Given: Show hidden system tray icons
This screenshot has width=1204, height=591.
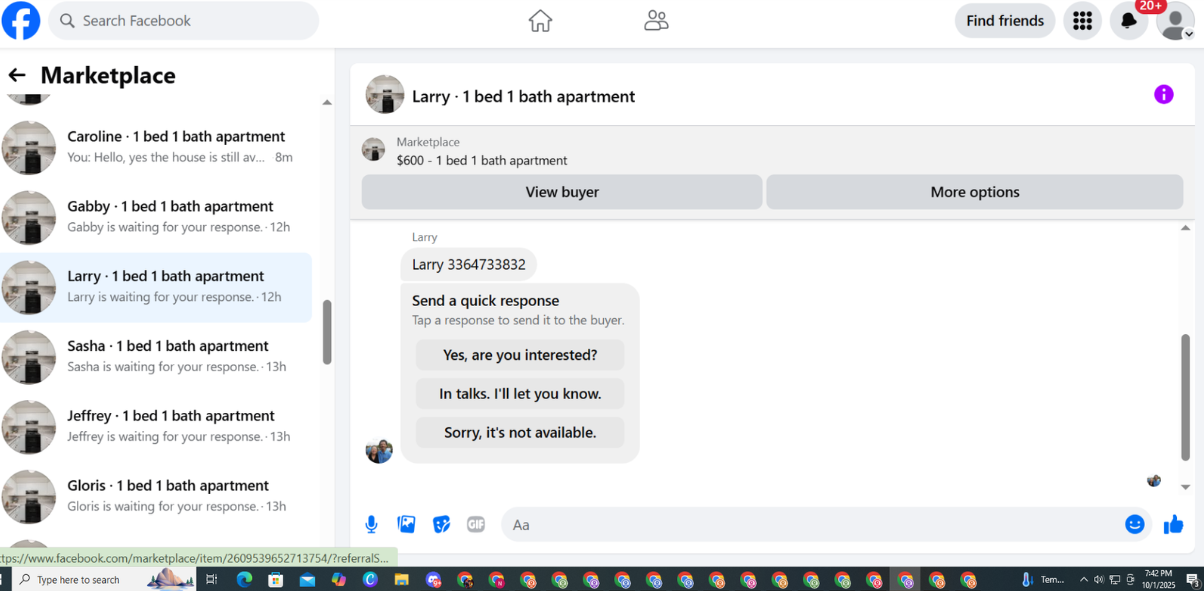Looking at the screenshot, I should click(1083, 580).
